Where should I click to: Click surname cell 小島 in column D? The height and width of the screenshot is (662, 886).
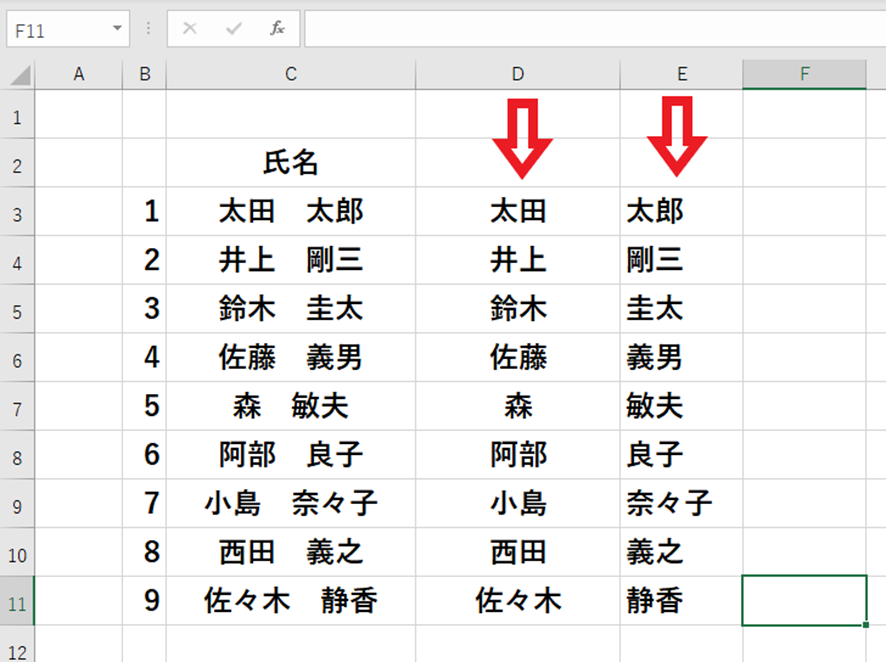point(518,503)
